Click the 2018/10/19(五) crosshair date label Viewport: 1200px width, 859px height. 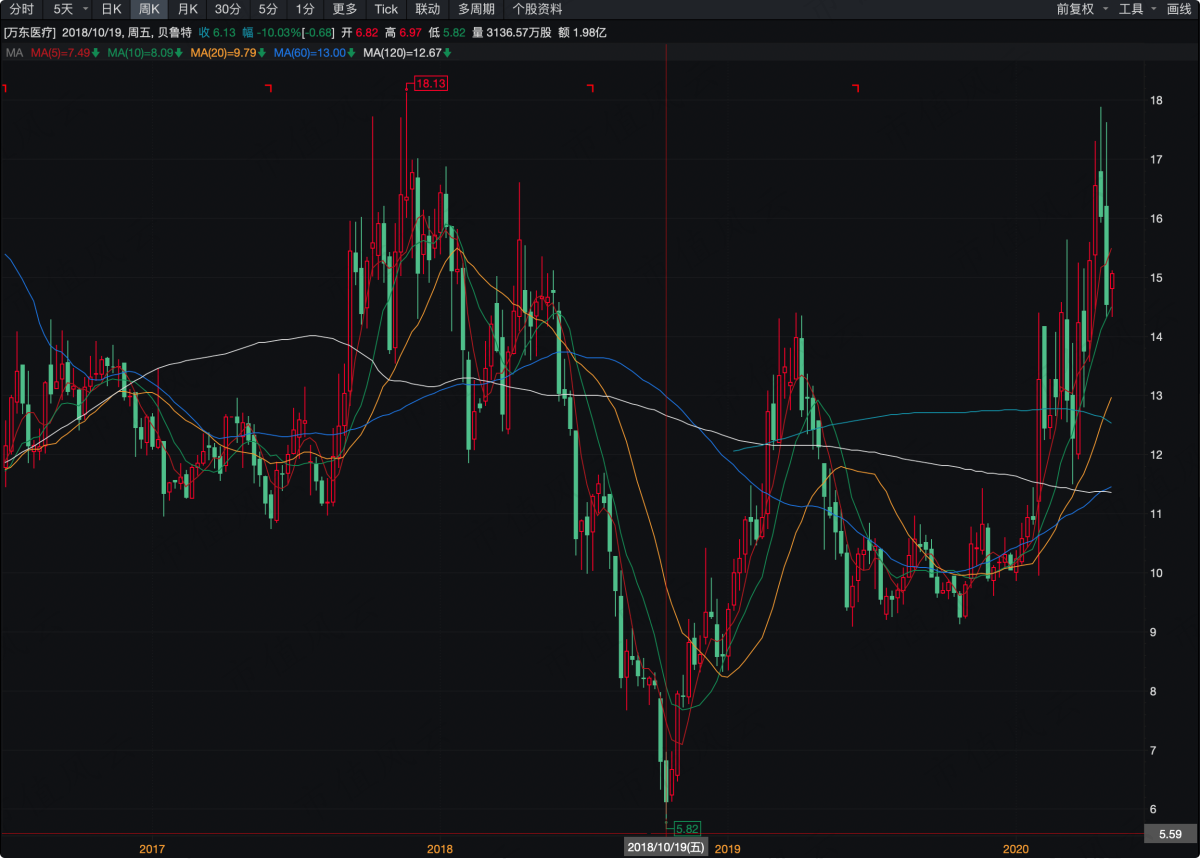click(666, 848)
